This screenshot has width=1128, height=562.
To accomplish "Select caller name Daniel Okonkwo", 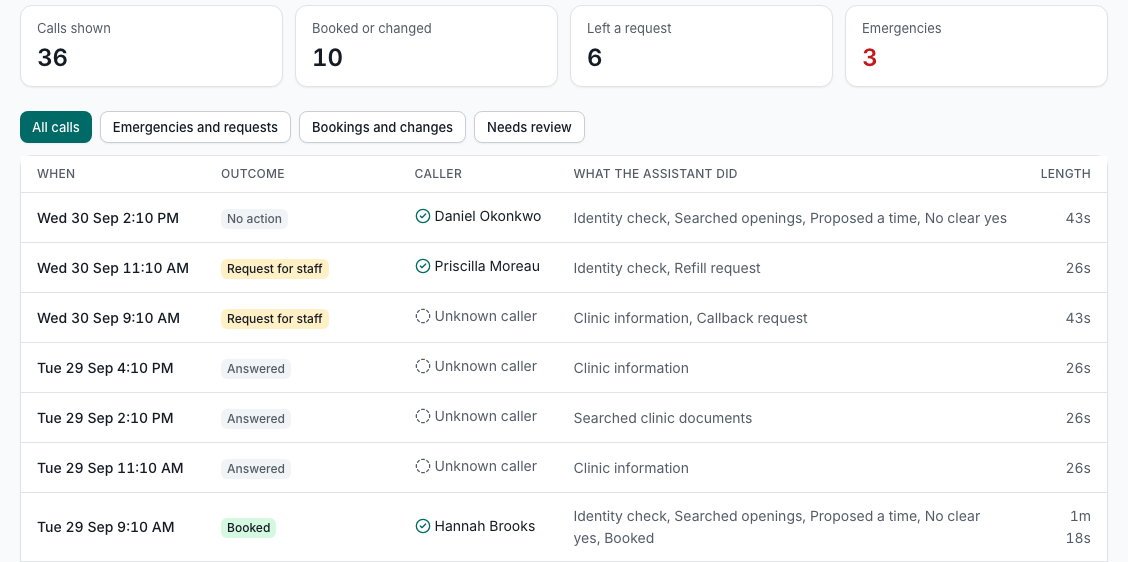I will coord(488,216).
